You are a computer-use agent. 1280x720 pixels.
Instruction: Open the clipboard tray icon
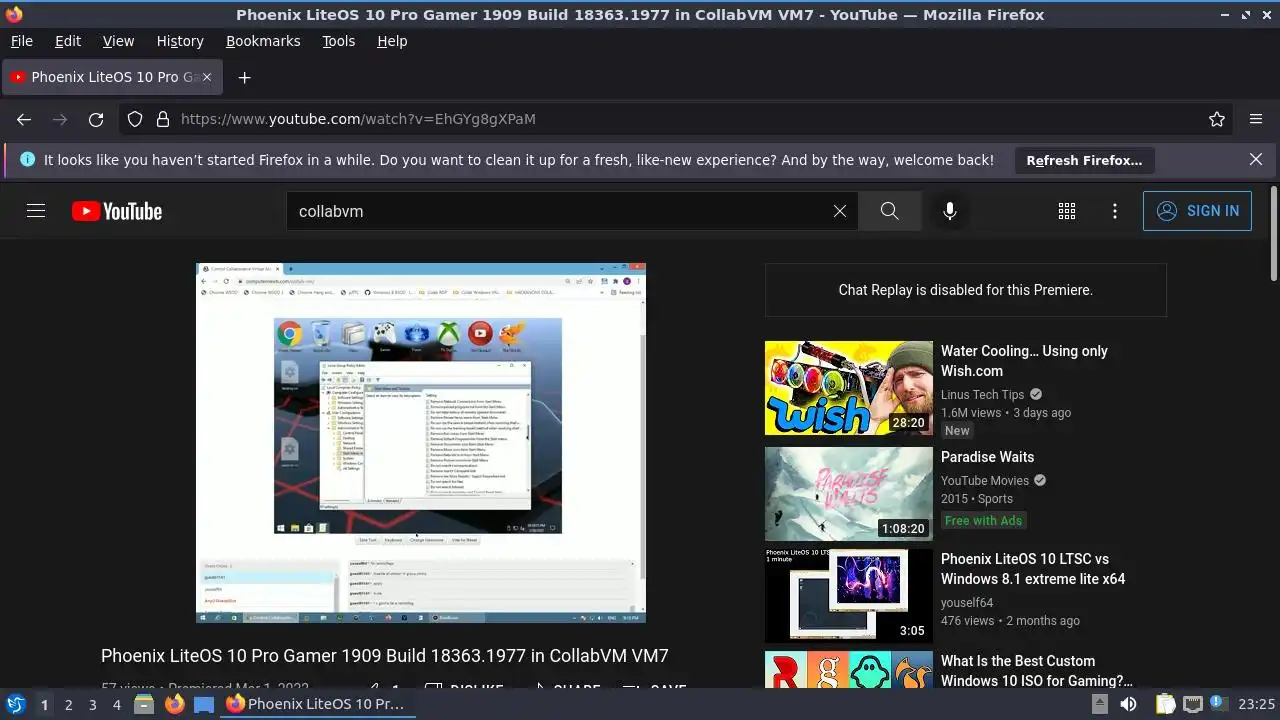1165,704
